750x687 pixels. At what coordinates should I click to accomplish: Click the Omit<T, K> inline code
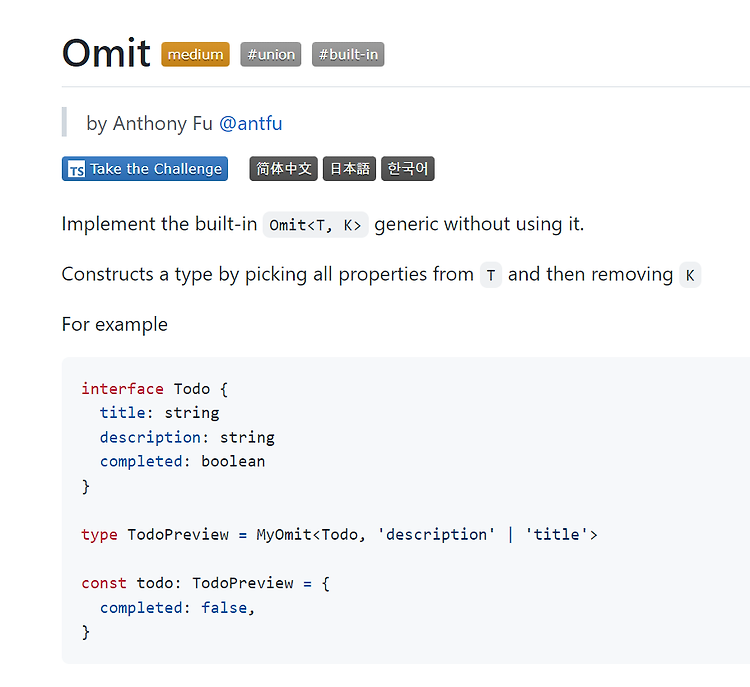[315, 225]
